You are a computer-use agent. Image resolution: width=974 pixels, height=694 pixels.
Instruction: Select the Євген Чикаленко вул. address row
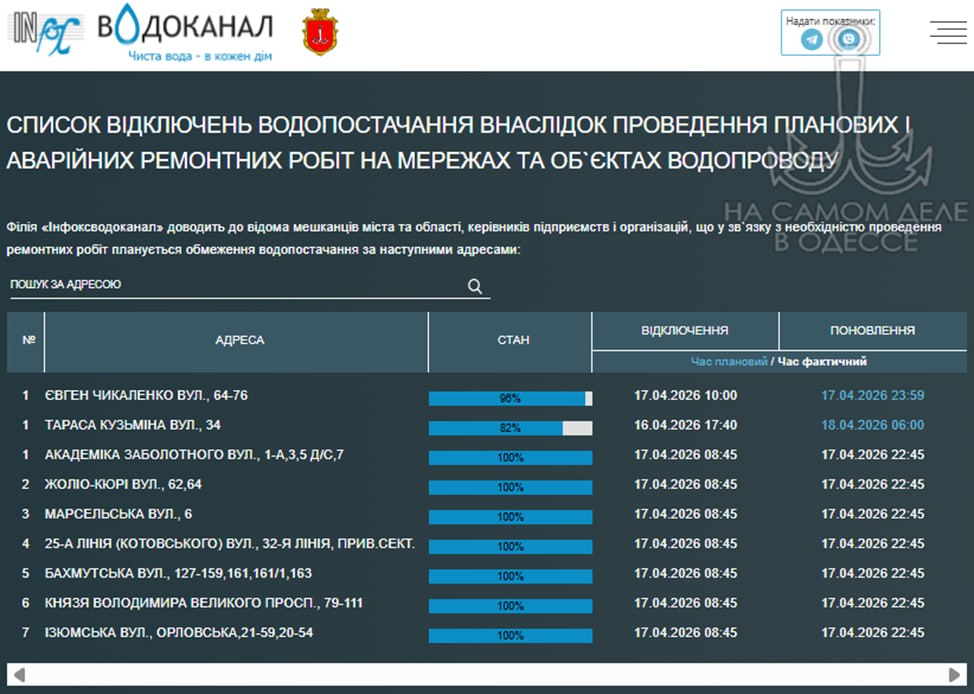pos(146,396)
